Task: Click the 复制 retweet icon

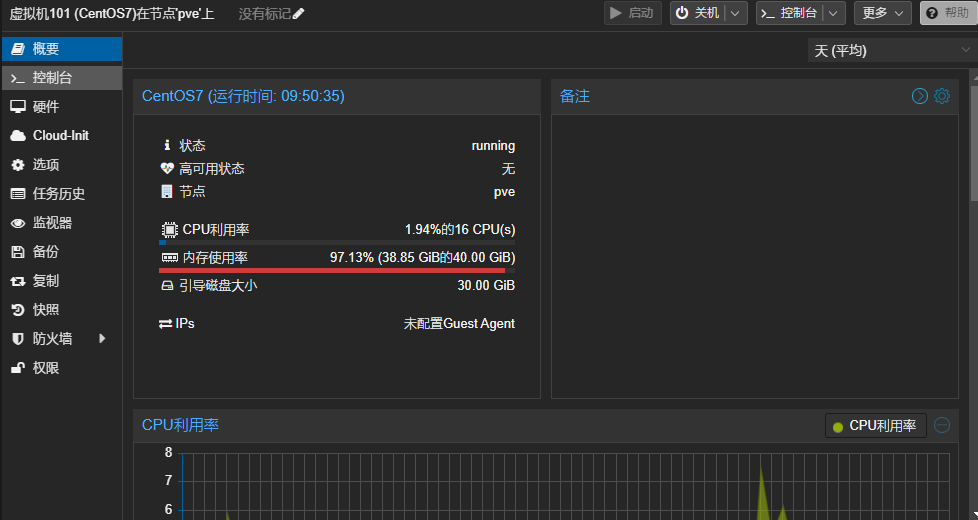Action: click(x=18, y=281)
